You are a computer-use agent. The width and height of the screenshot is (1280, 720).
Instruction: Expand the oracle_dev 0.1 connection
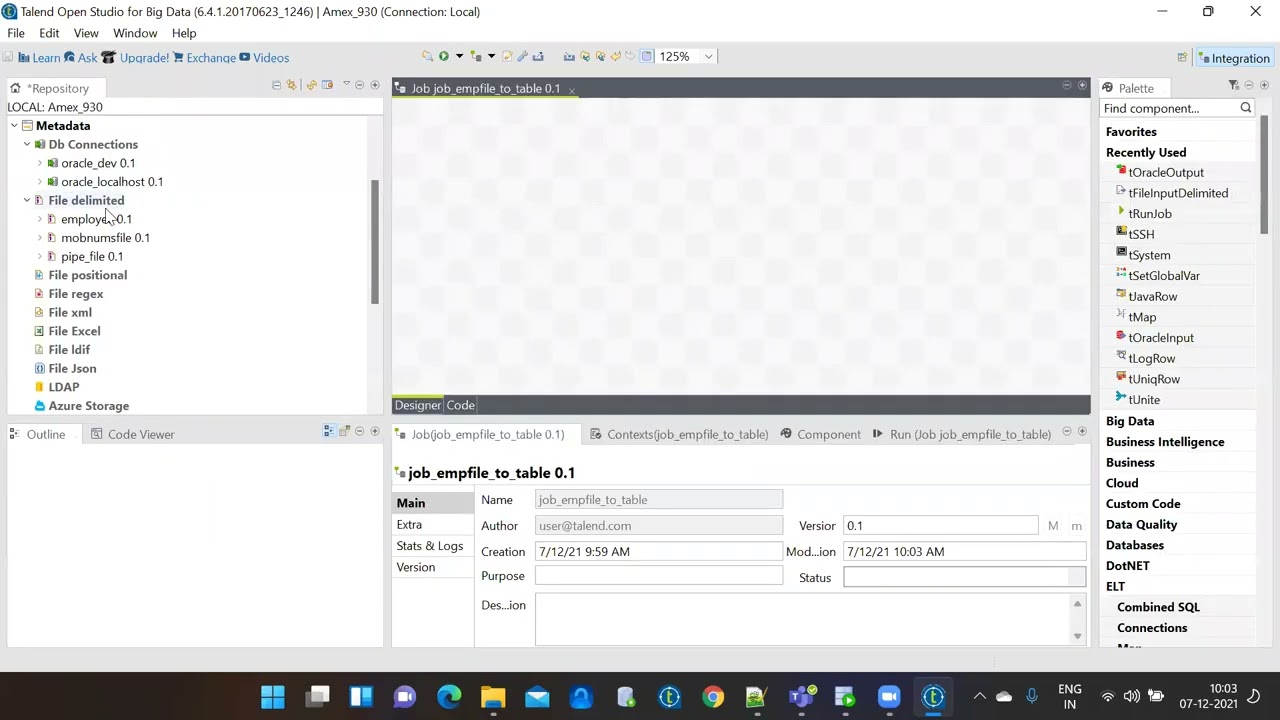click(x=40, y=163)
